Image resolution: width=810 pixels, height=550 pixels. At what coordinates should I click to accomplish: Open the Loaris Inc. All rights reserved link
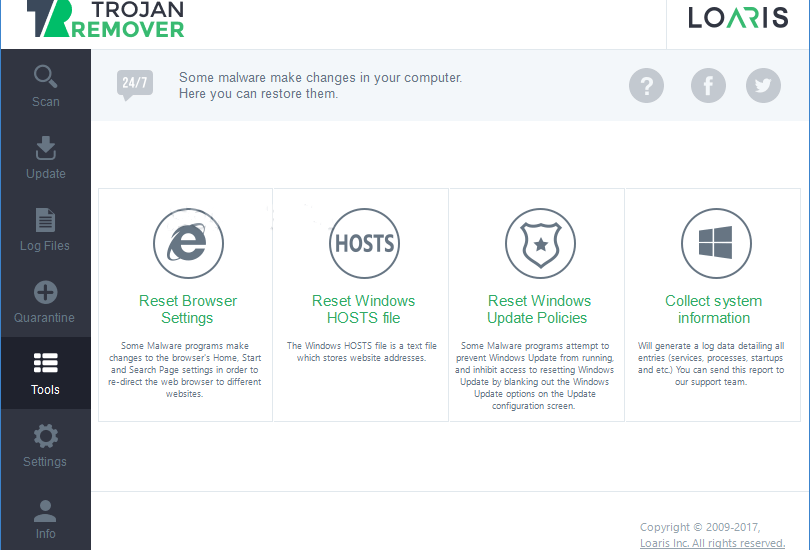712,543
